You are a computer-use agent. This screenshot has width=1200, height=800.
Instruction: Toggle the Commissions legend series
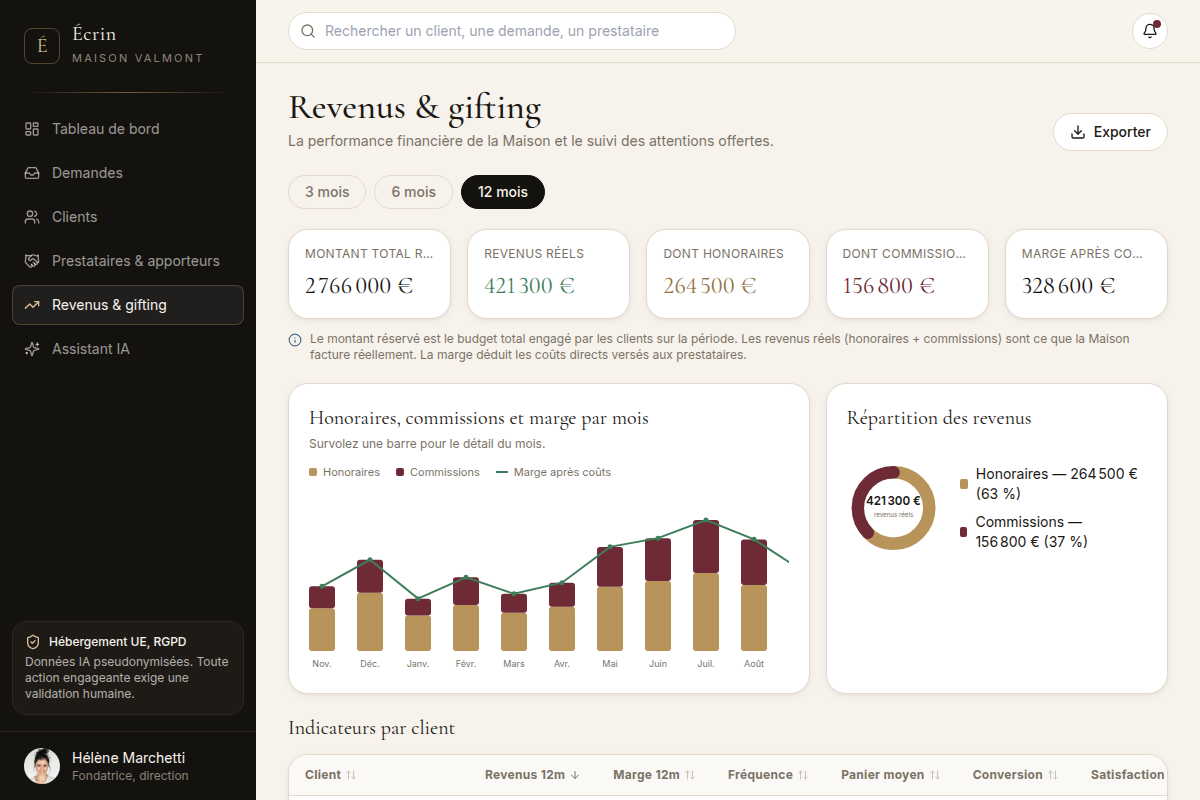coord(438,472)
